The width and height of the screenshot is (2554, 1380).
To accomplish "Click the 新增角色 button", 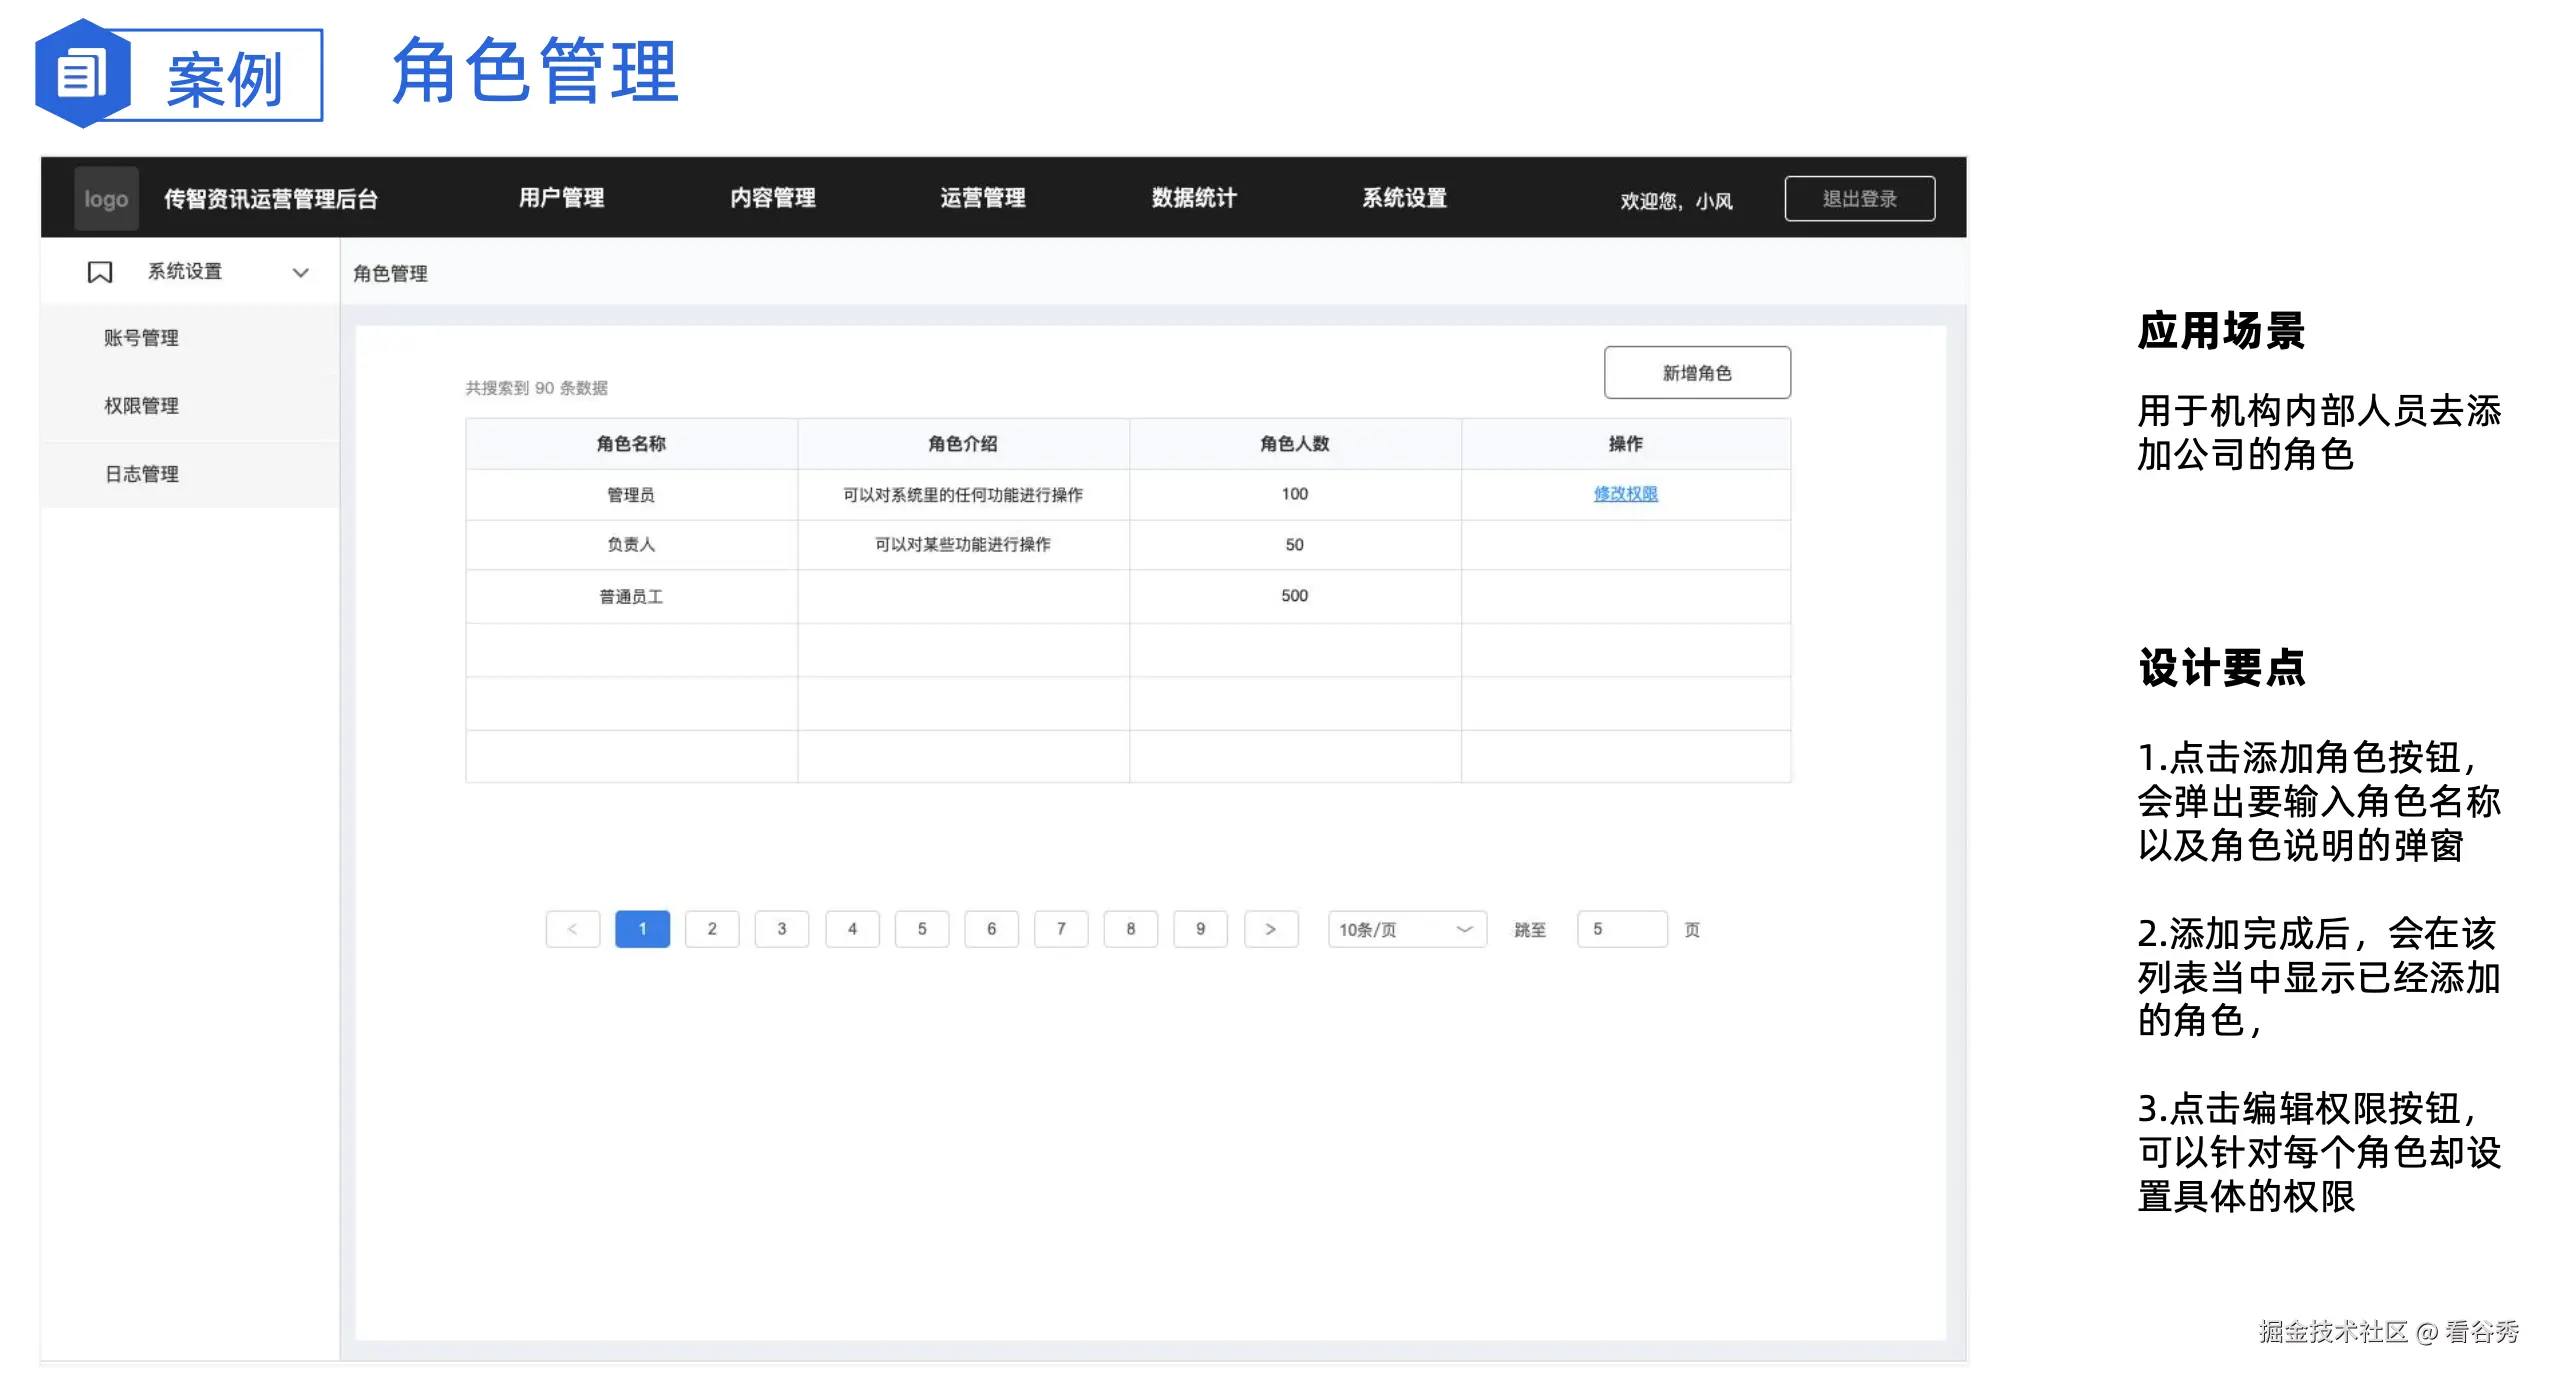I will click(x=1696, y=373).
